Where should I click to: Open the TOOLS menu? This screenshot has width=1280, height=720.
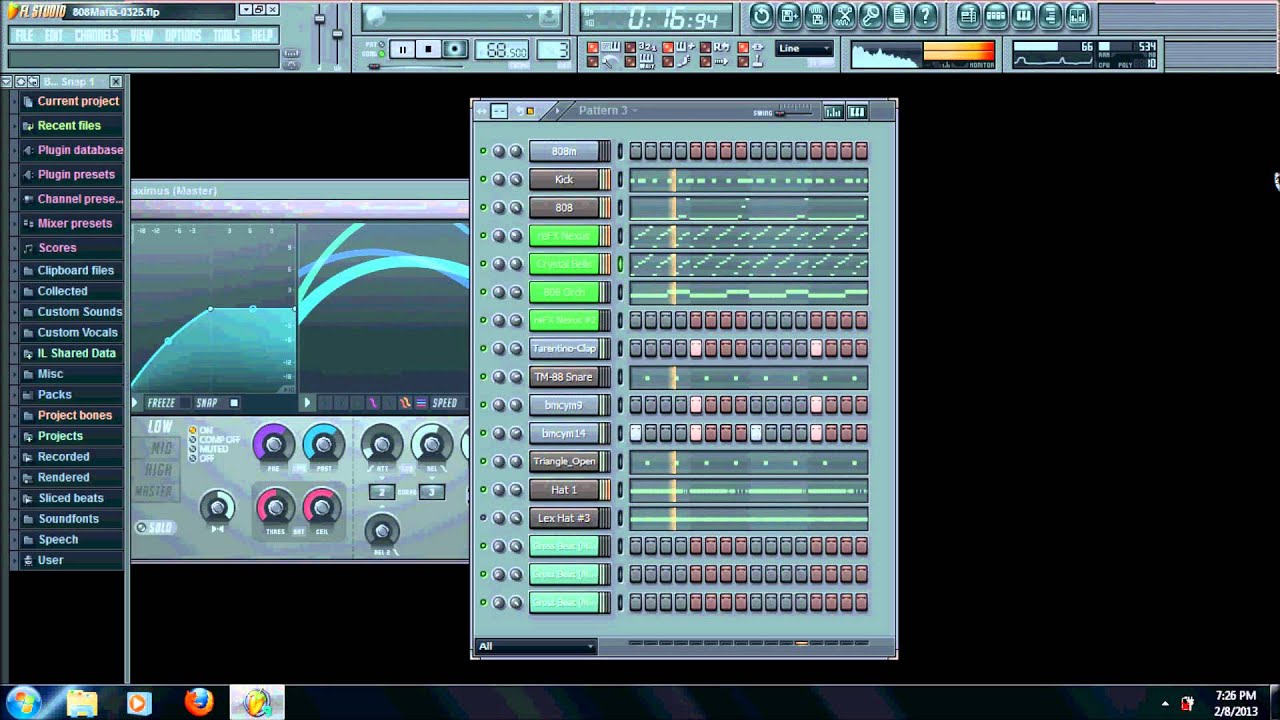click(x=227, y=36)
